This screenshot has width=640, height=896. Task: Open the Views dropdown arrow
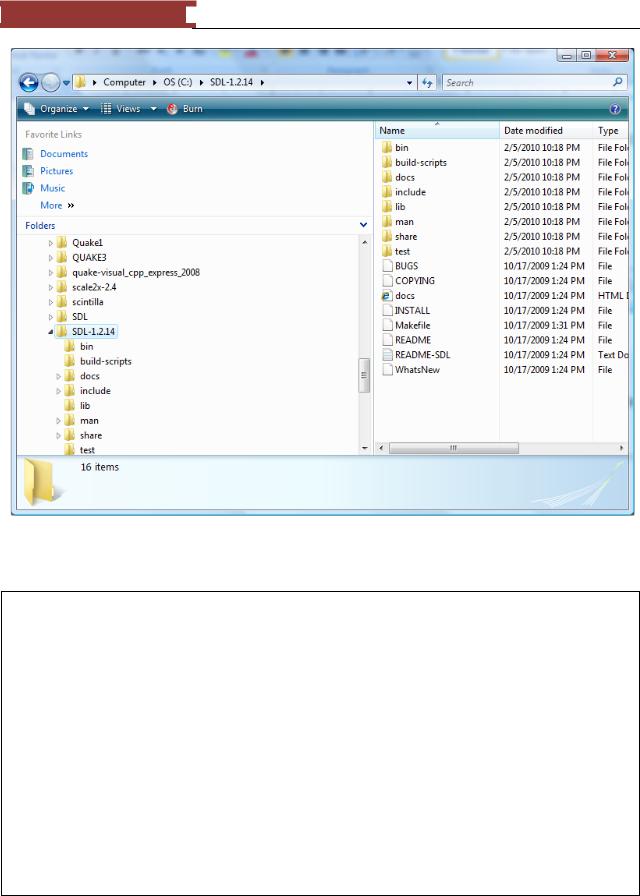coord(153,109)
